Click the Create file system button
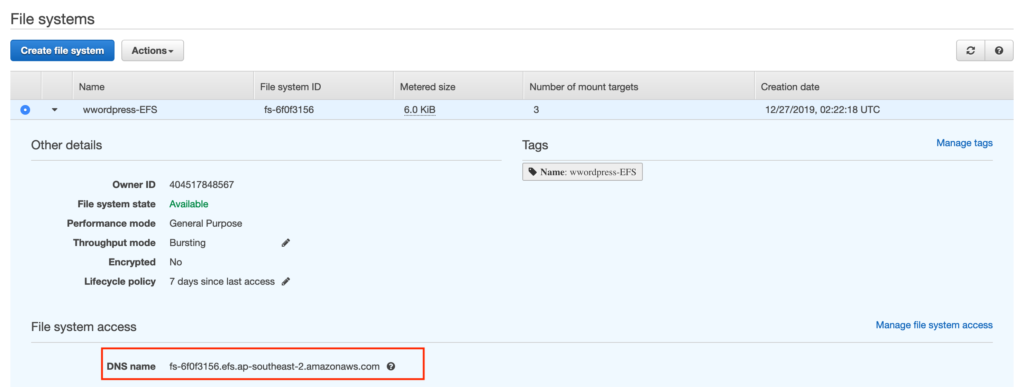Image resolution: width=1024 pixels, height=387 pixels. [62, 50]
